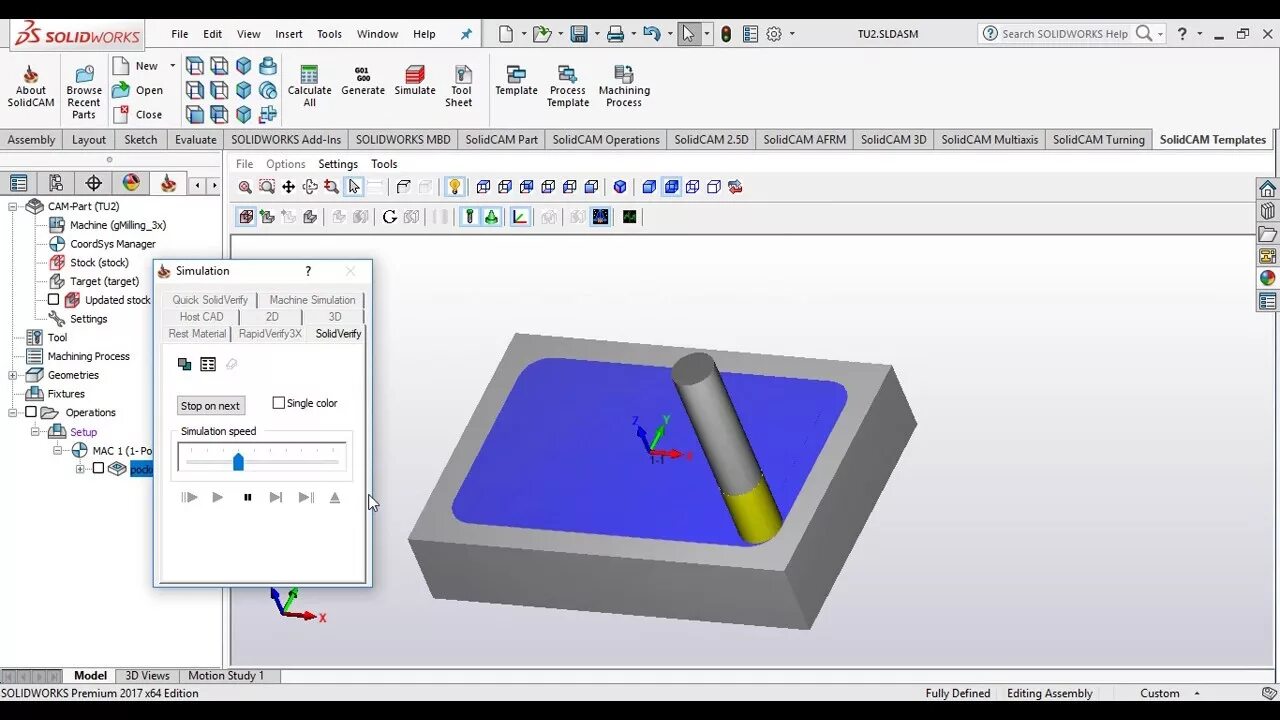Open the DimXpert crosshair tab

pos(93,183)
